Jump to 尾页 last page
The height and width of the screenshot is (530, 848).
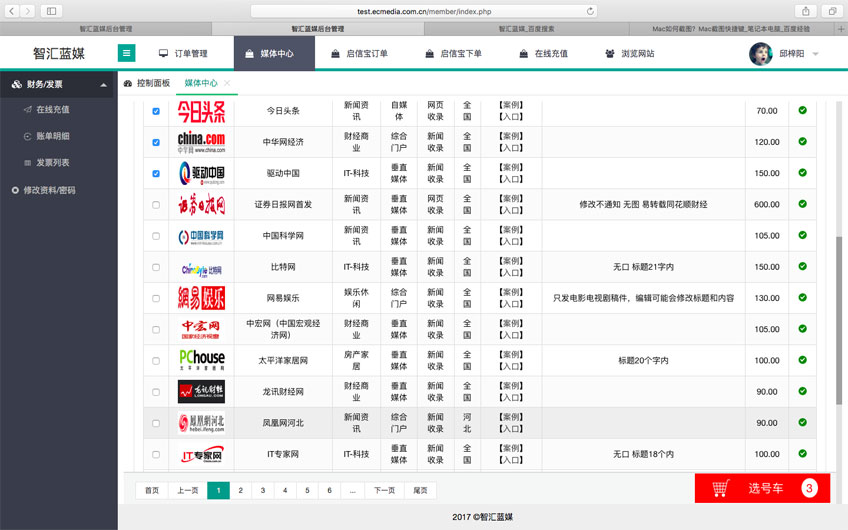point(420,491)
